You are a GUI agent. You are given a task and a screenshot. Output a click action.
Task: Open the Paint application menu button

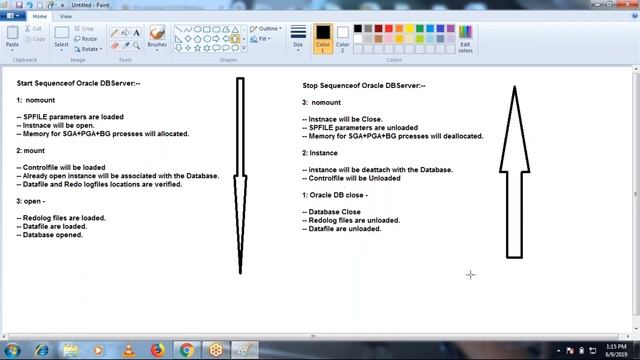click(13, 16)
